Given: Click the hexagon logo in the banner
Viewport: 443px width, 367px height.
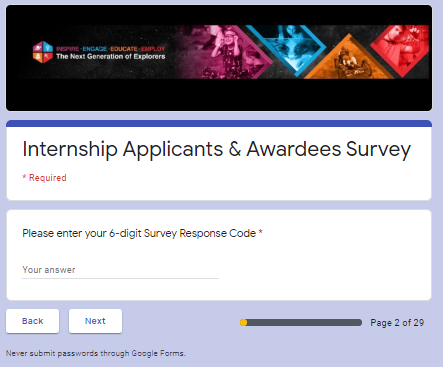Looking at the screenshot, I should (x=43, y=52).
